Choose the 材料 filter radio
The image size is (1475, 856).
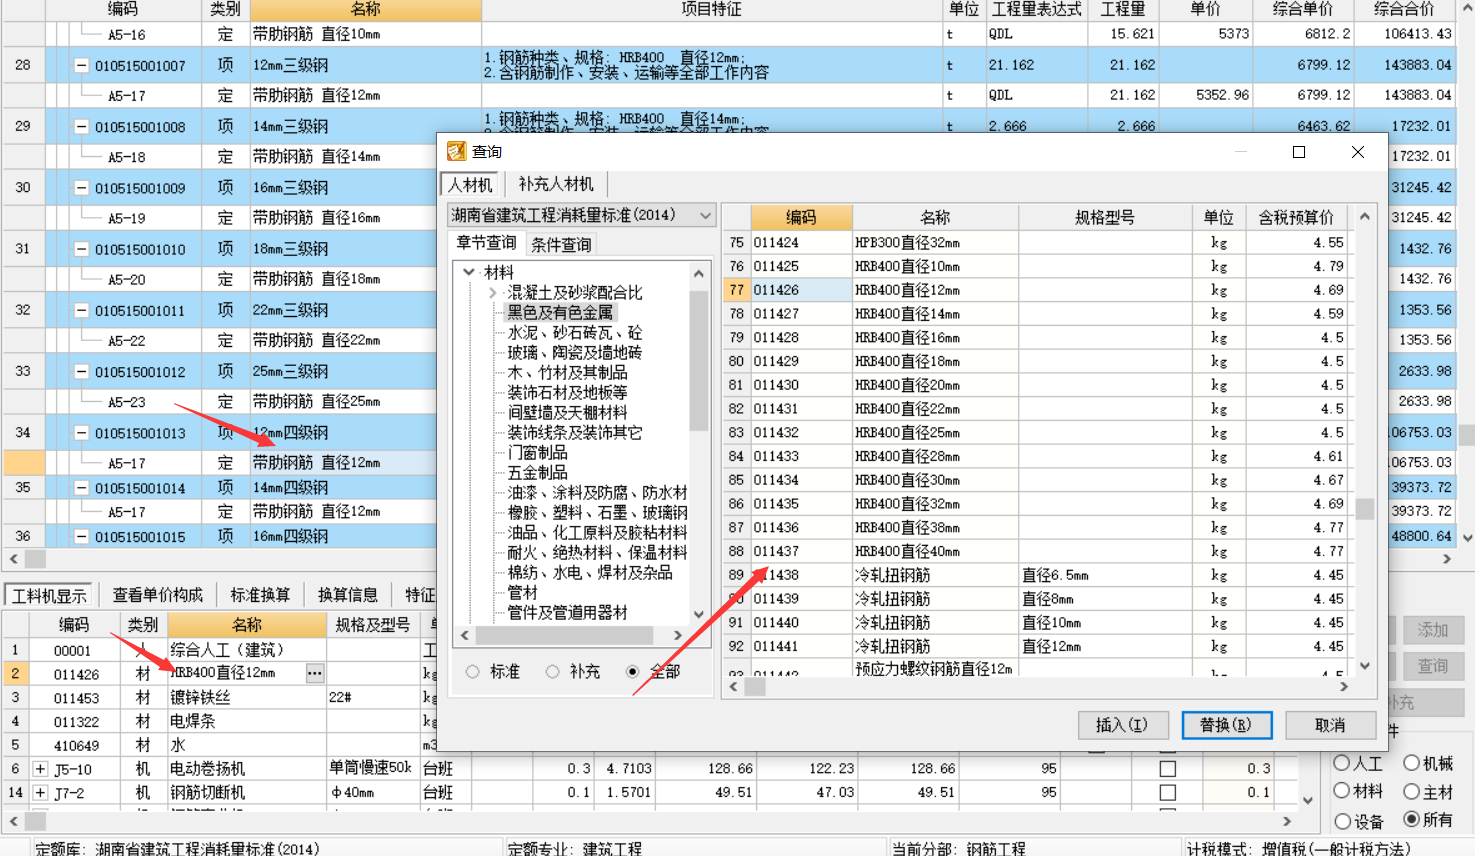coord(1342,791)
